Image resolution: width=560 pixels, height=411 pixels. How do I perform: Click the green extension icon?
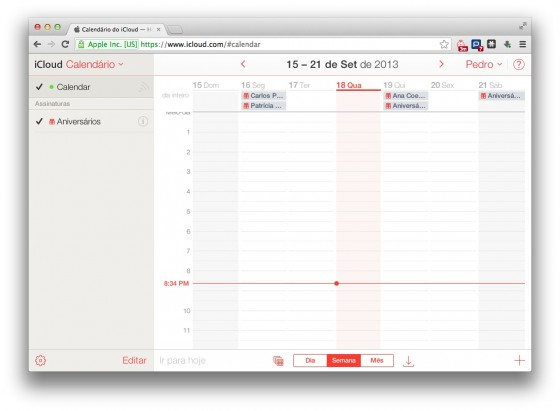point(507,44)
